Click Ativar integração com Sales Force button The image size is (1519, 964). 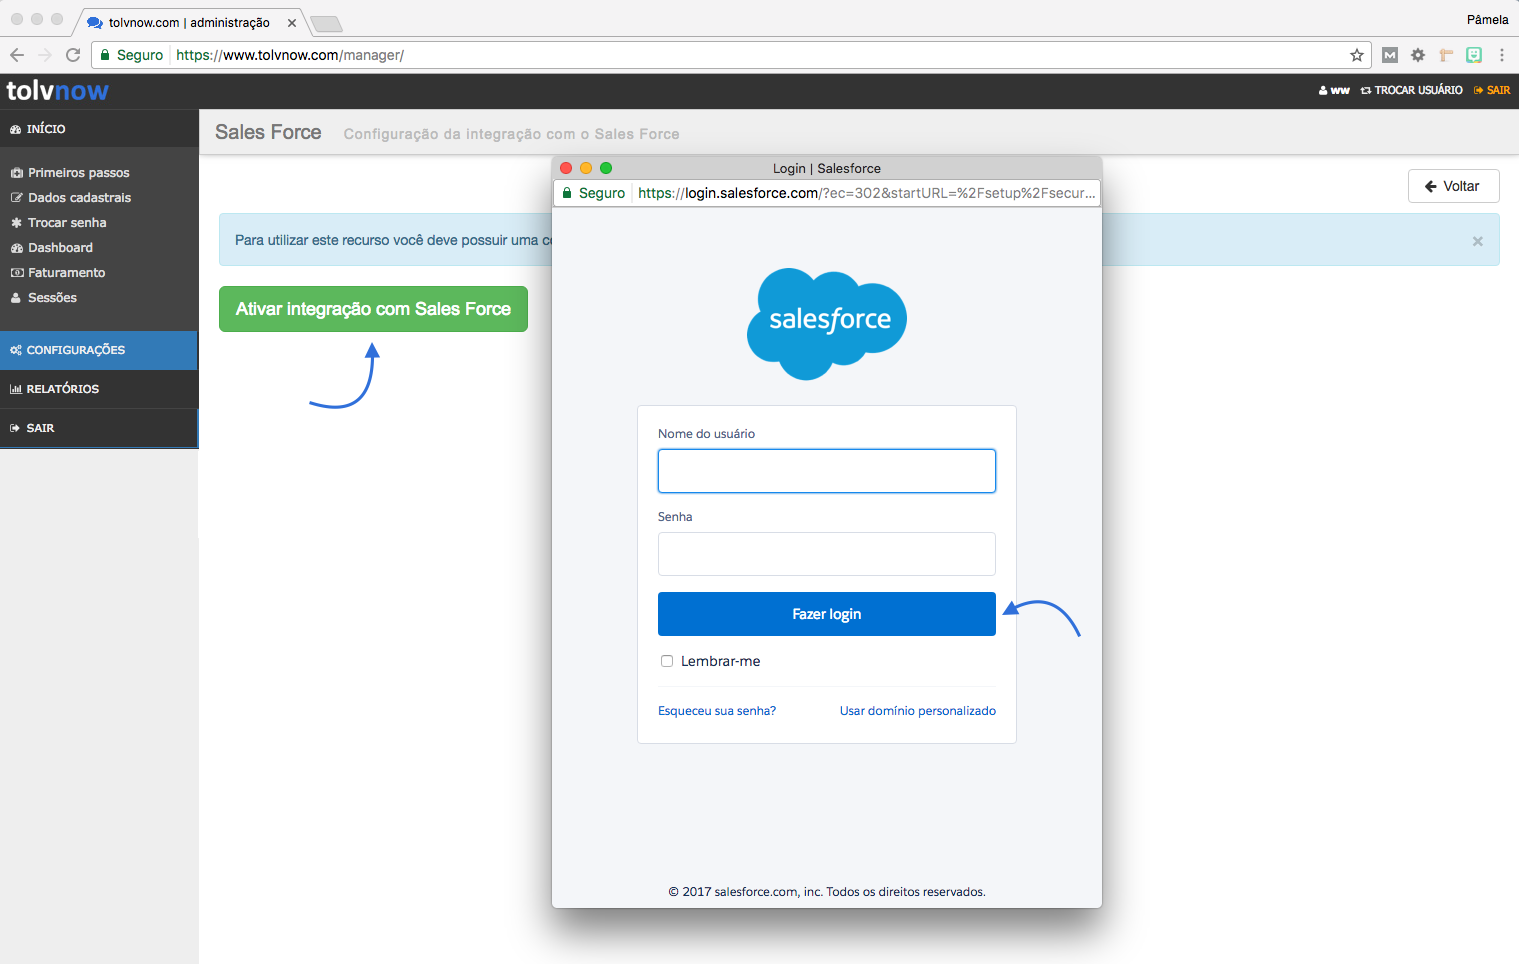[373, 309]
